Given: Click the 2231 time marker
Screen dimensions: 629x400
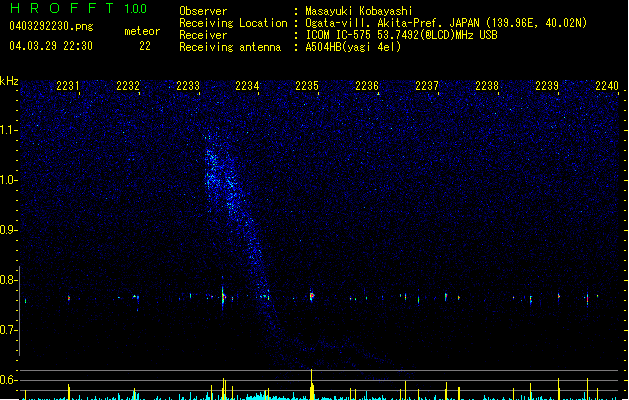Looking at the screenshot, I should point(68,86).
